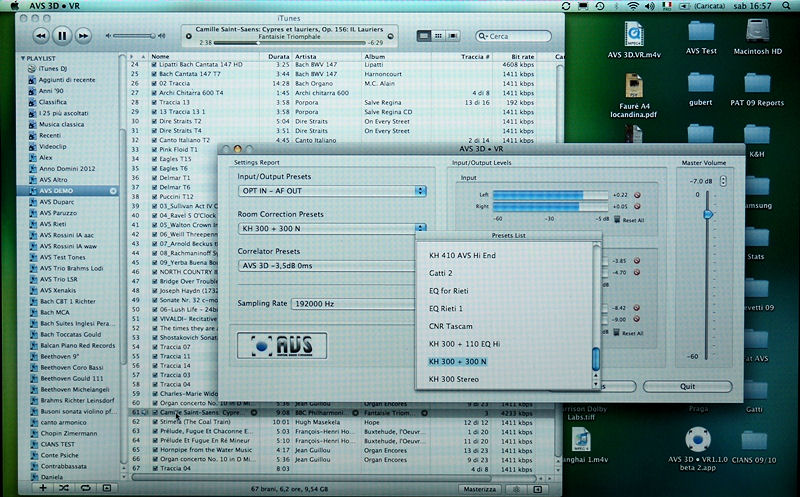
Task: Choose CNR Tascam preset
Action: tap(451, 326)
